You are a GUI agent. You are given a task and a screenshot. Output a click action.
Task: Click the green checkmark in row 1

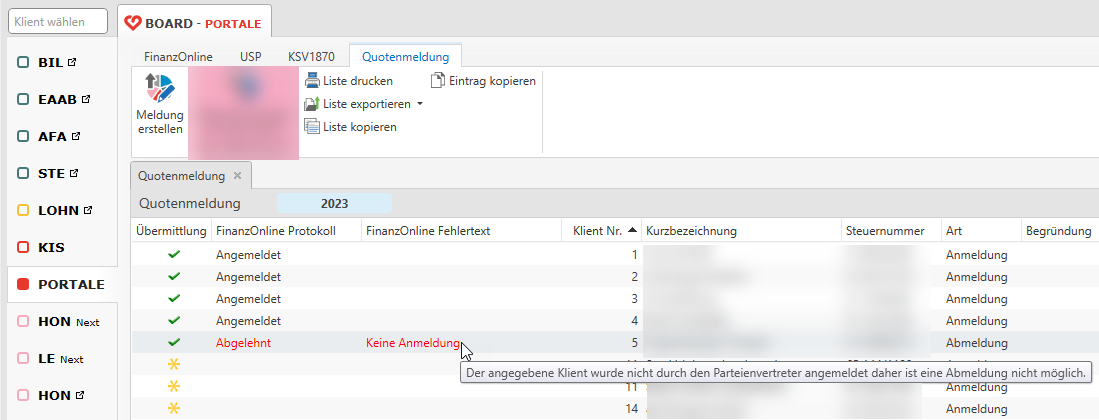coord(174,255)
